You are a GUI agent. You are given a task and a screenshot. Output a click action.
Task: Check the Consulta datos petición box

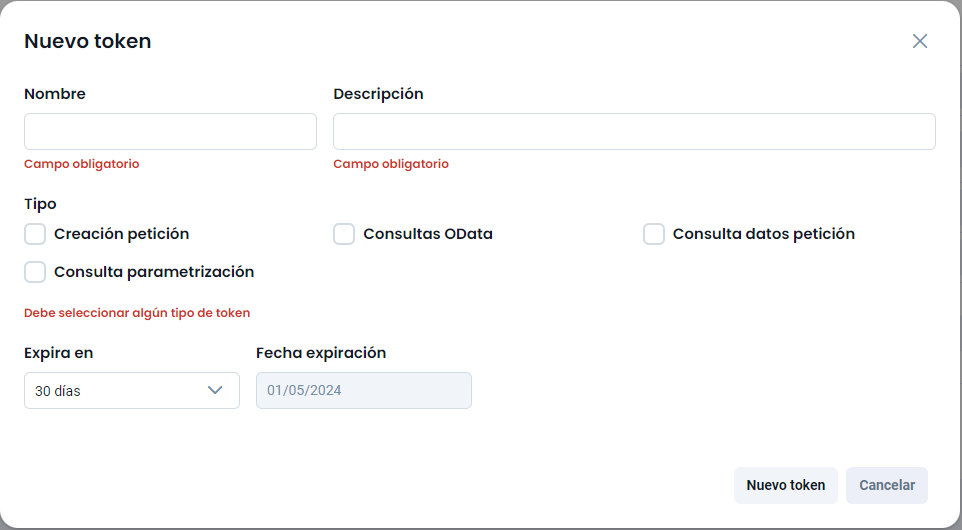(x=654, y=234)
